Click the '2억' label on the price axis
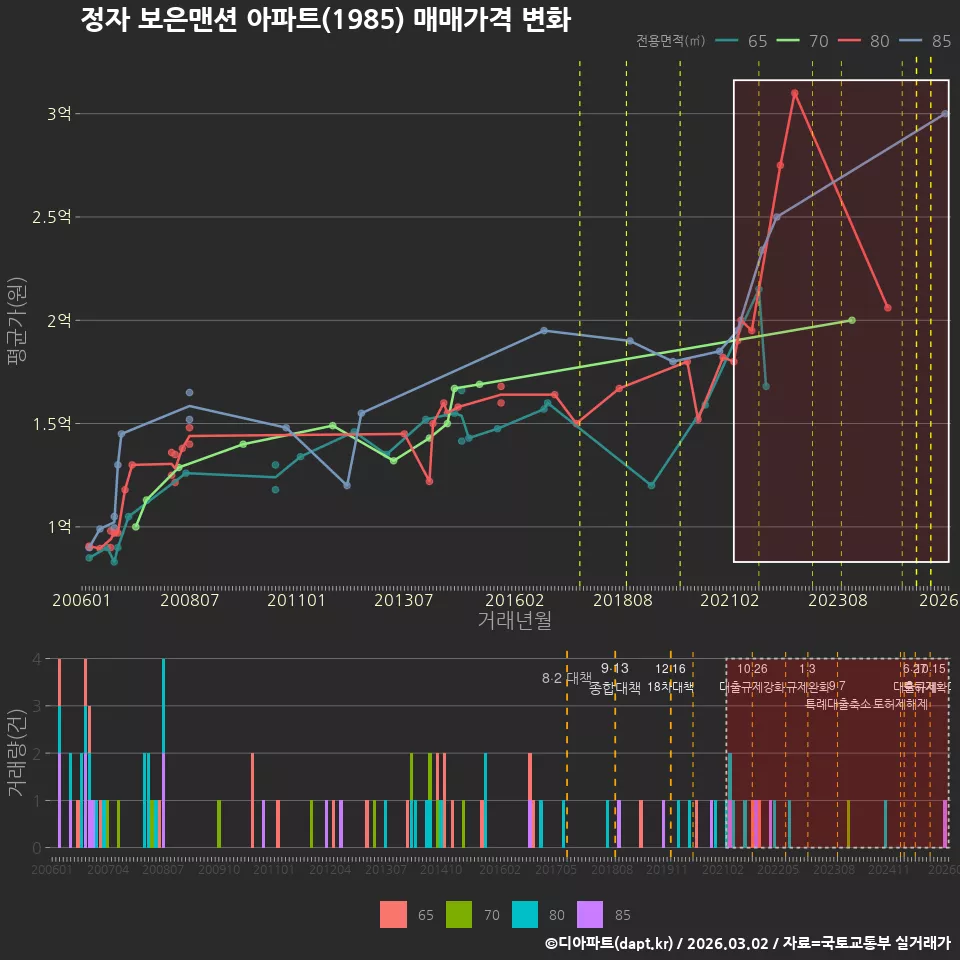960x960 pixels. (x=59, y=320)
